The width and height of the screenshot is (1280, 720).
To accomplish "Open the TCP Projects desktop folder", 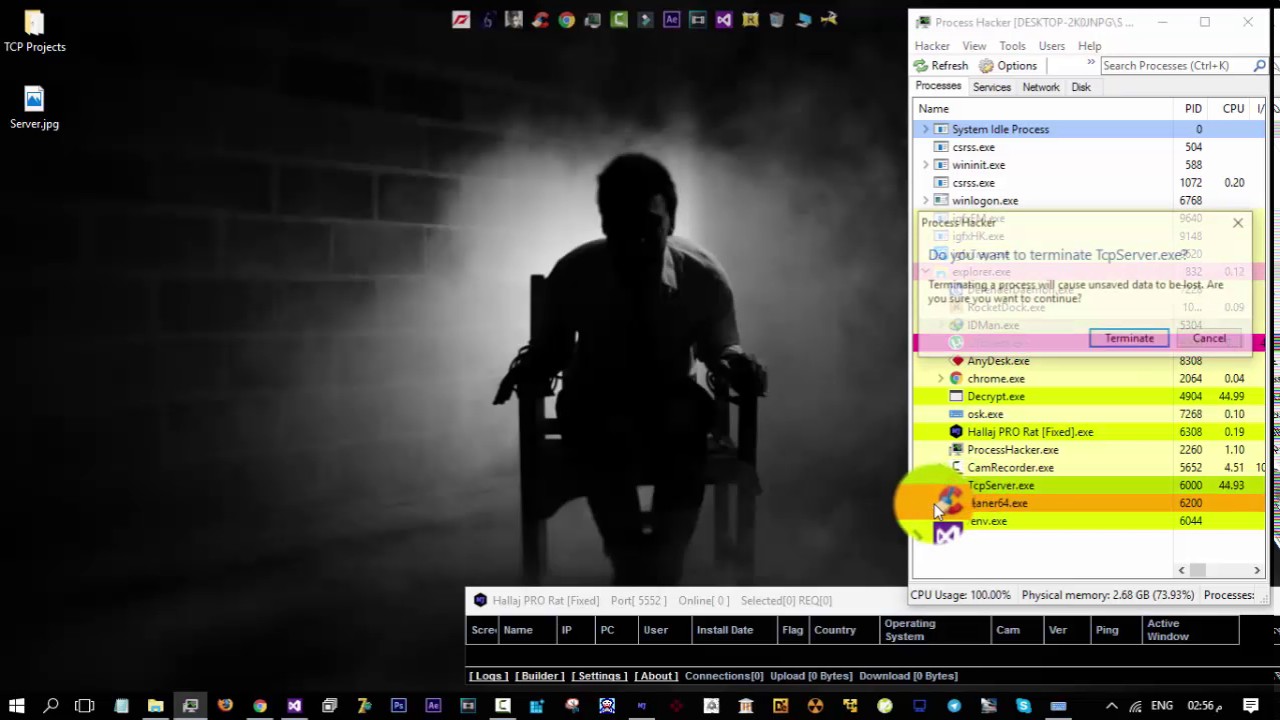I will (x=34, y=32).
